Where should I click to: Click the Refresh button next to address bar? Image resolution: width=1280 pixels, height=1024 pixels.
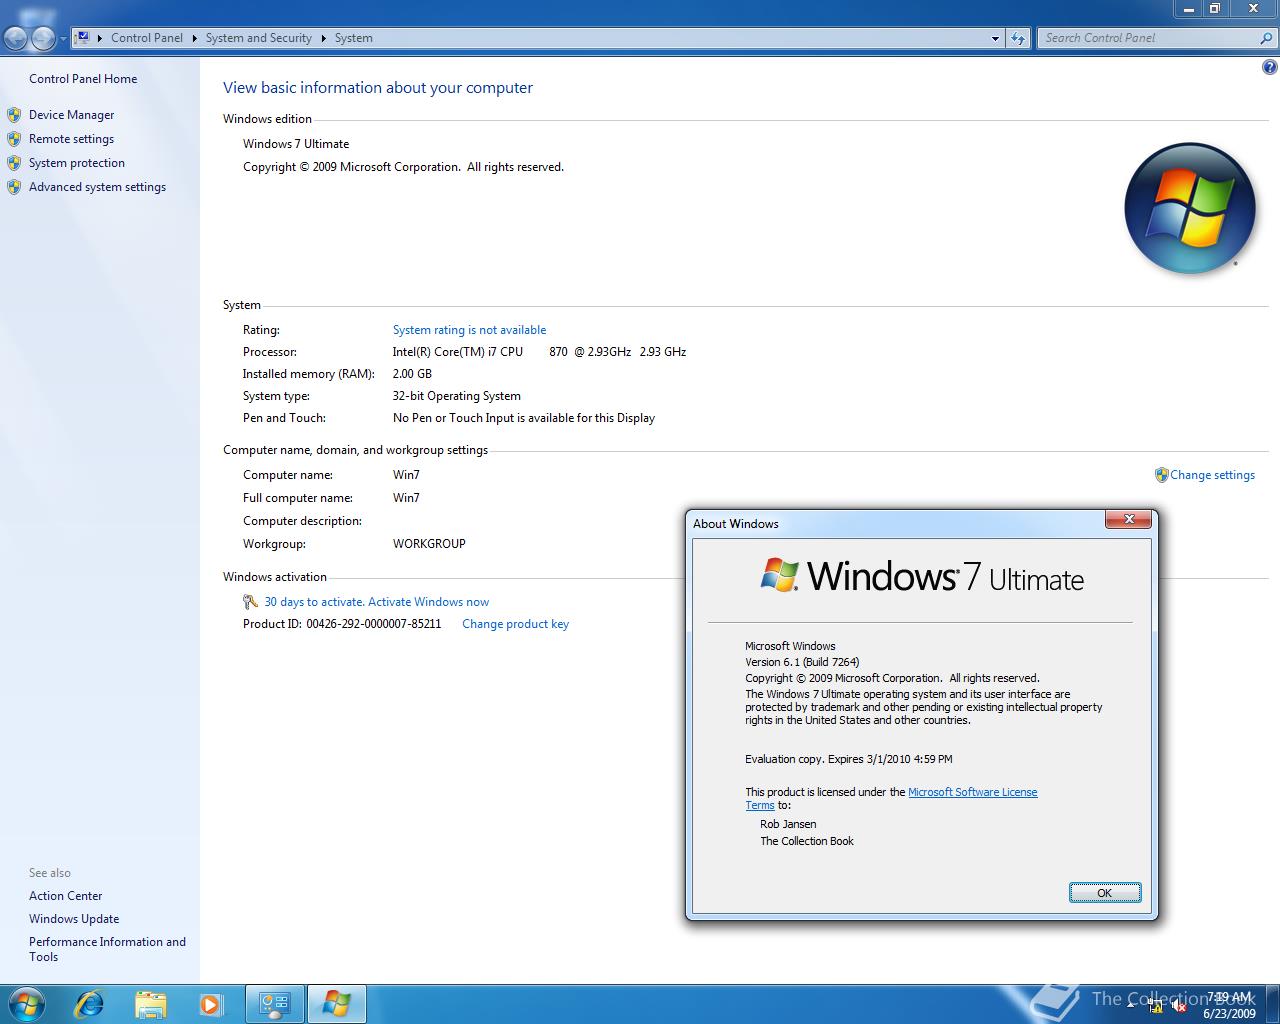point(1018,38)
